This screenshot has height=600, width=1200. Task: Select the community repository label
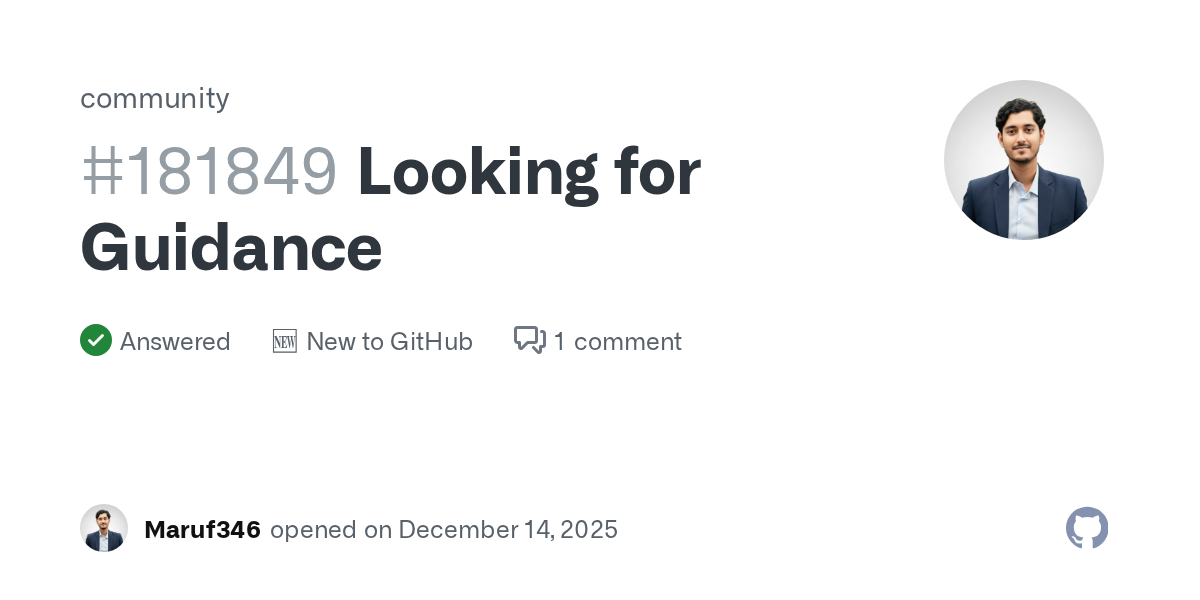155,98
